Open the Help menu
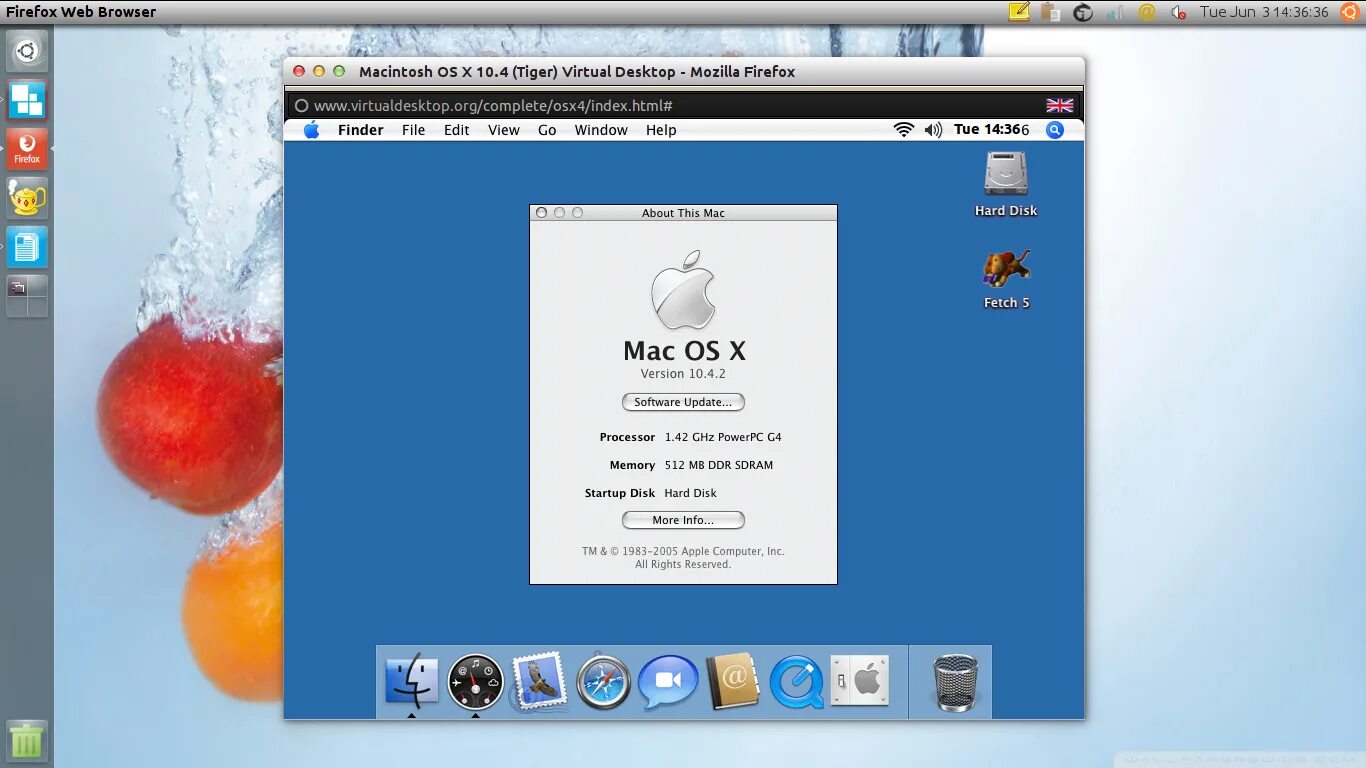Image resolution: width=1366 pixels, height=768 pixels. click(661, 130)
